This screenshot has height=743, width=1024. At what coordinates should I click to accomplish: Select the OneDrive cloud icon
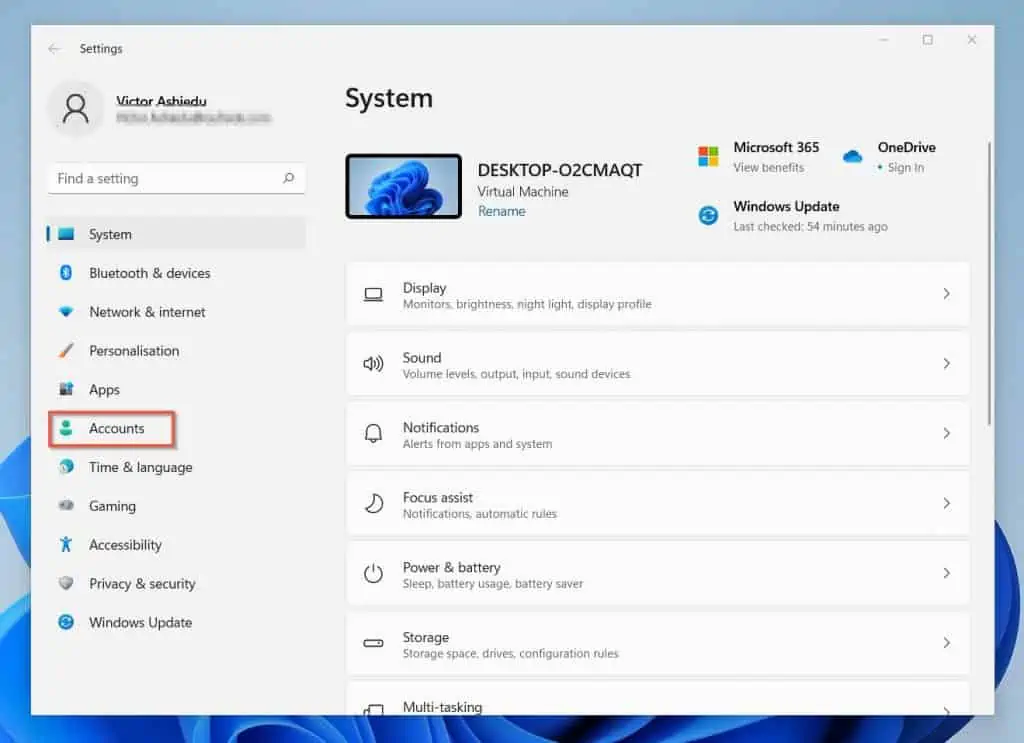[x=853, y=156]
